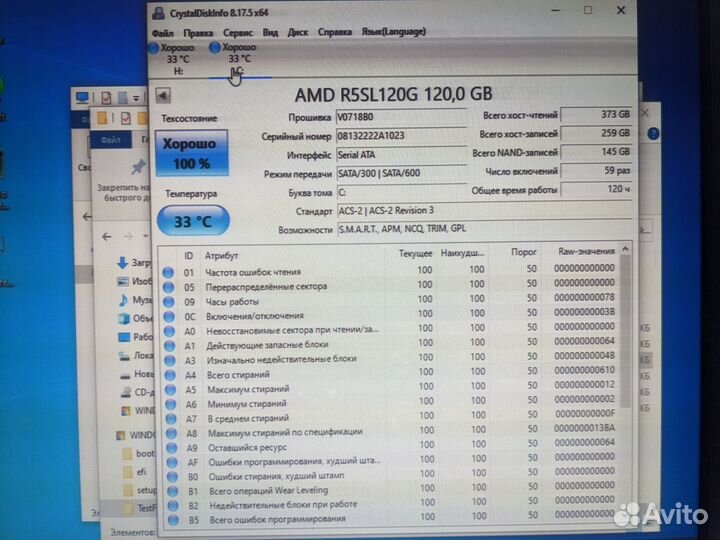Click the Стандарт field ACS-2

484,211
